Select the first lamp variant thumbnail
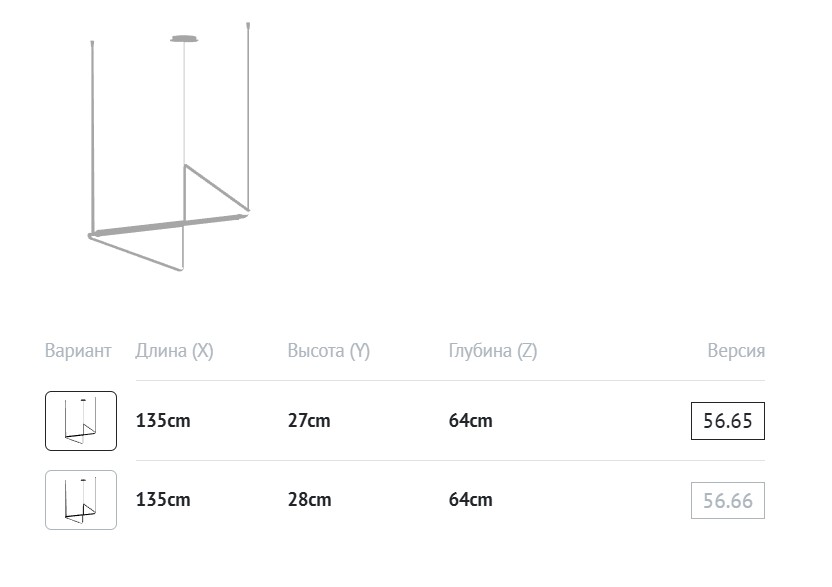The height and width of the screenshot is (587, 832). coord(81,421)
